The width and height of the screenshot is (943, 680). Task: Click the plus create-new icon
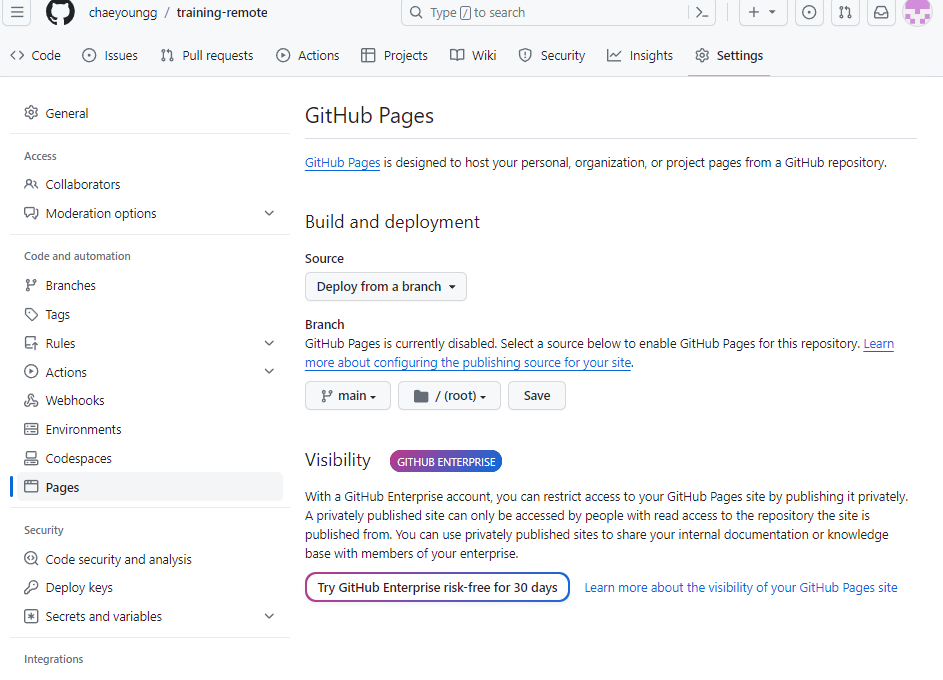pyautogui.click(x=754, y=12)
